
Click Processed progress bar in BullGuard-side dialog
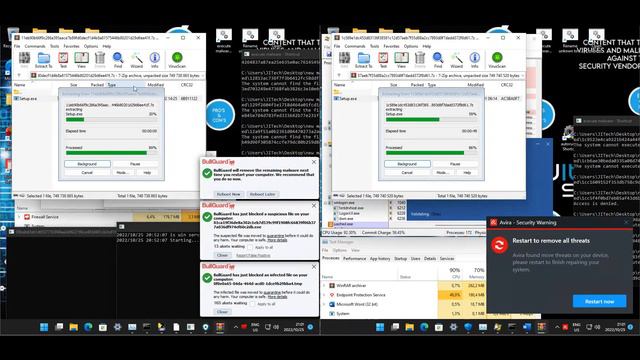coord(111,153)
